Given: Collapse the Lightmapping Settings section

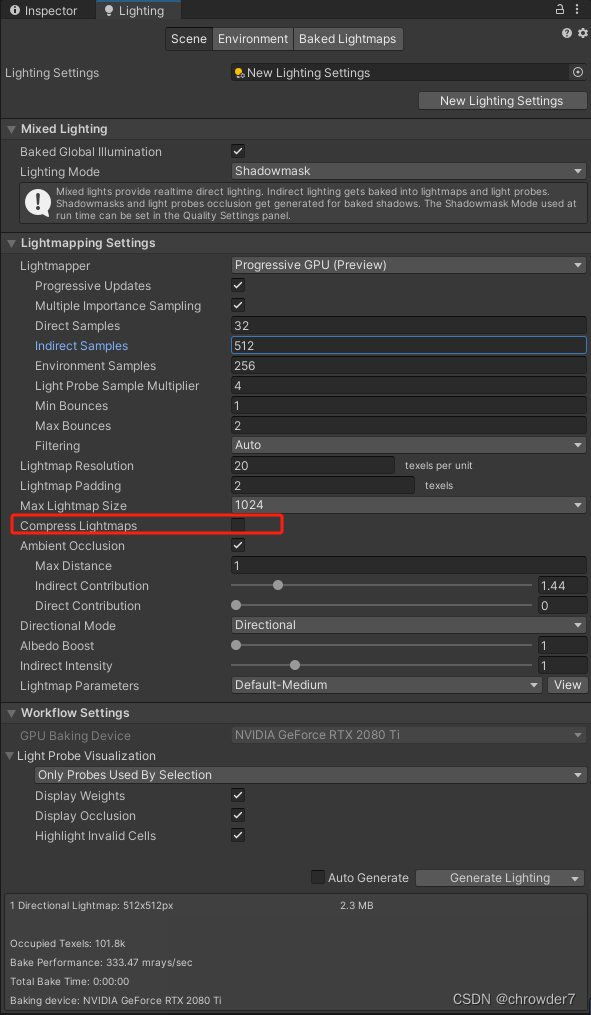Looking at the screenshot, I should [10, 242].
